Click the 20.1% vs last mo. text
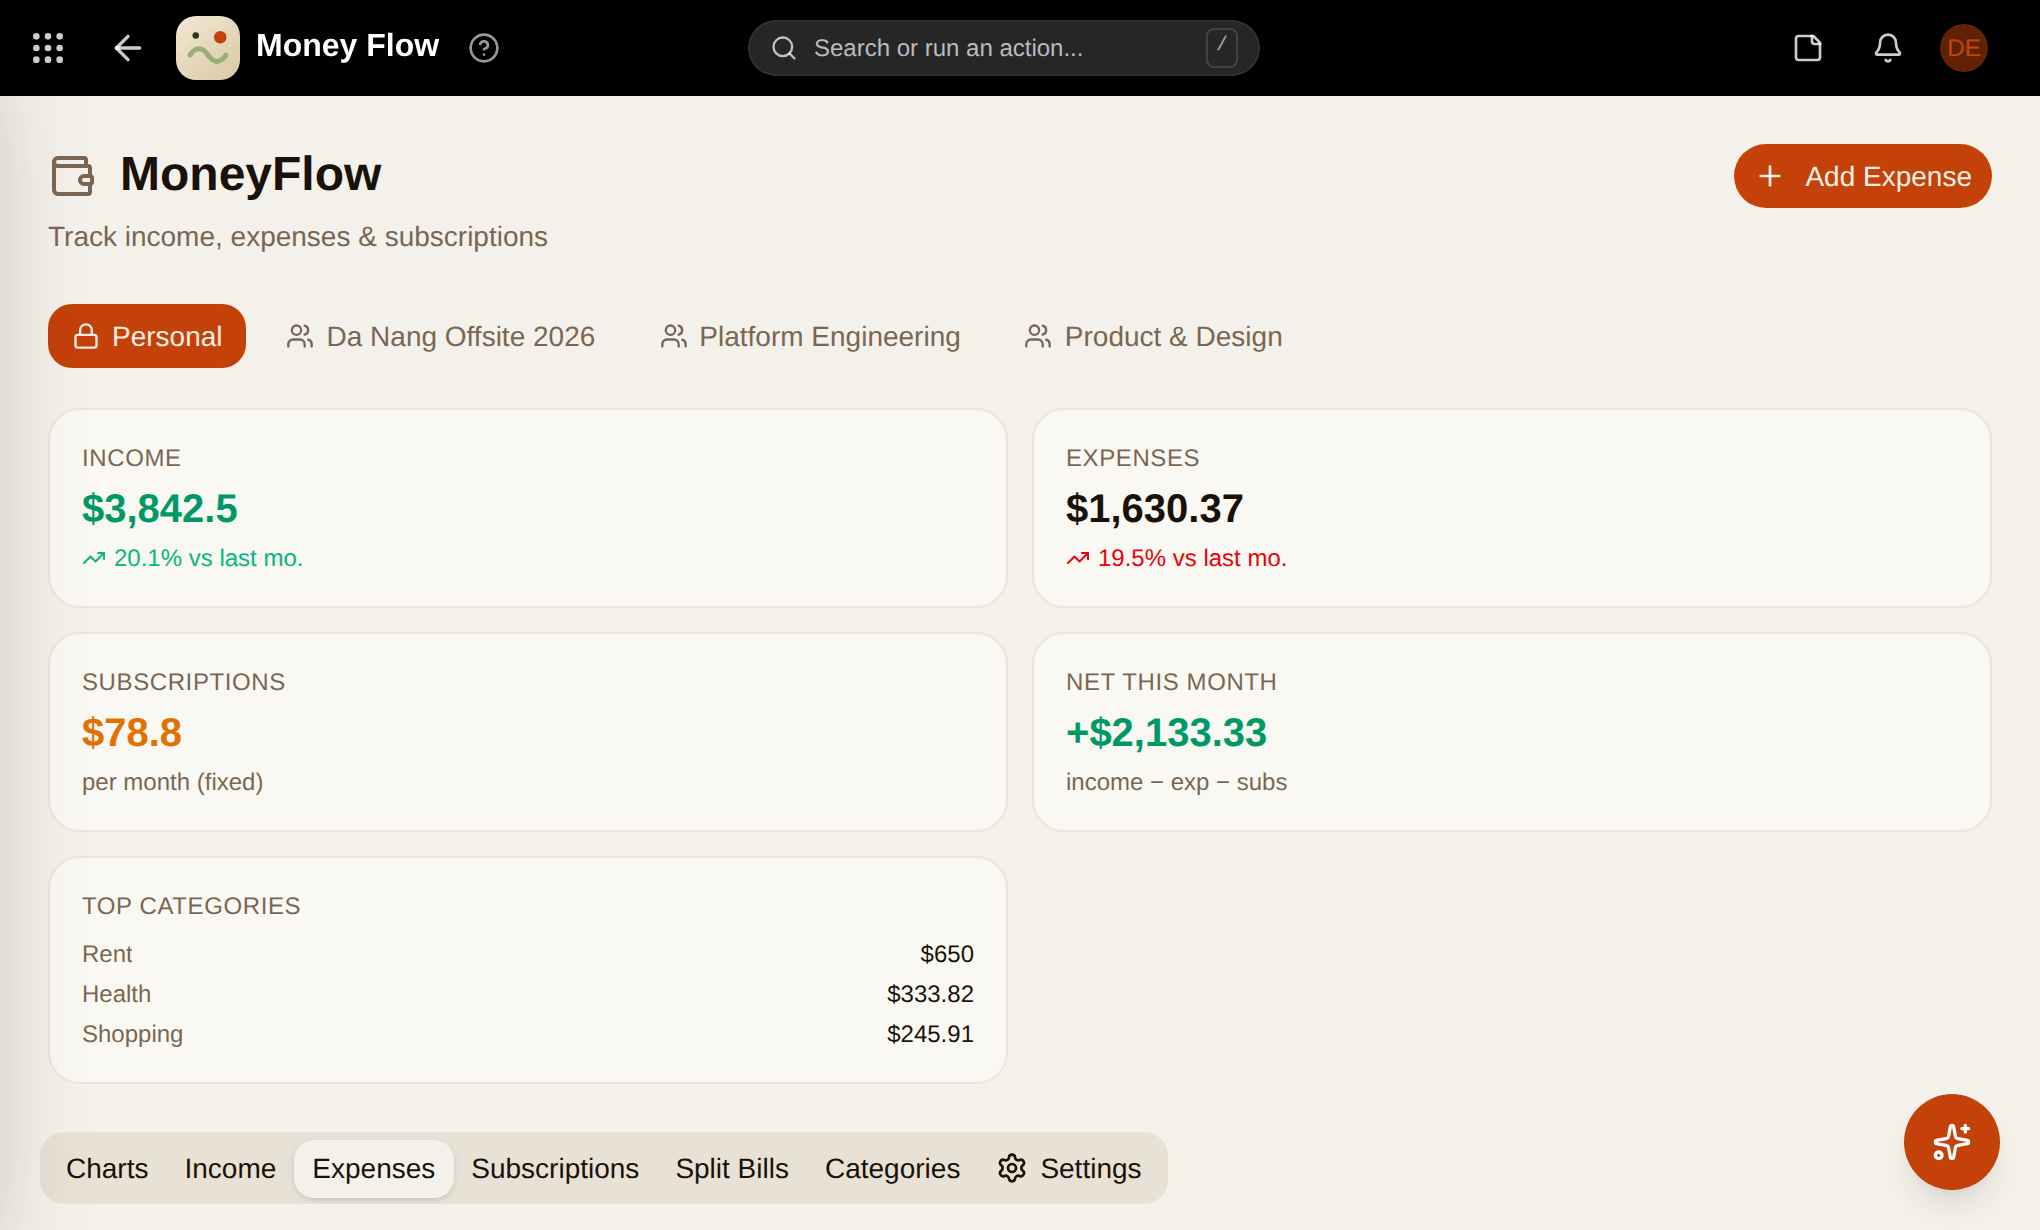The width and height of the screenshot is (2040, 1230). (208, 558)
